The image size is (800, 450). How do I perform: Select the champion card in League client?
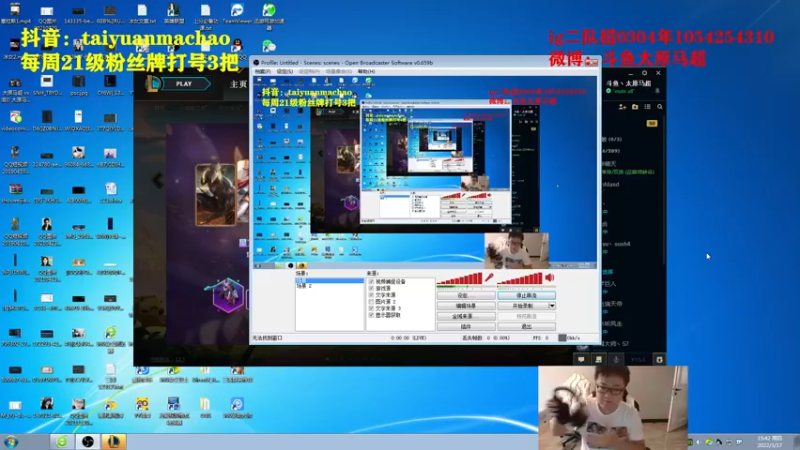pos(216,194)
